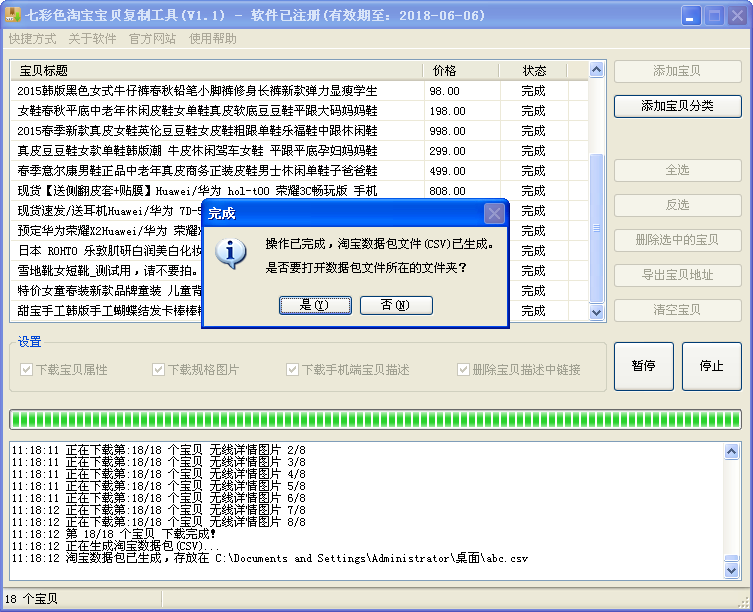
Task: Click the 状态 column header
Action: click(x=534, y=71)
